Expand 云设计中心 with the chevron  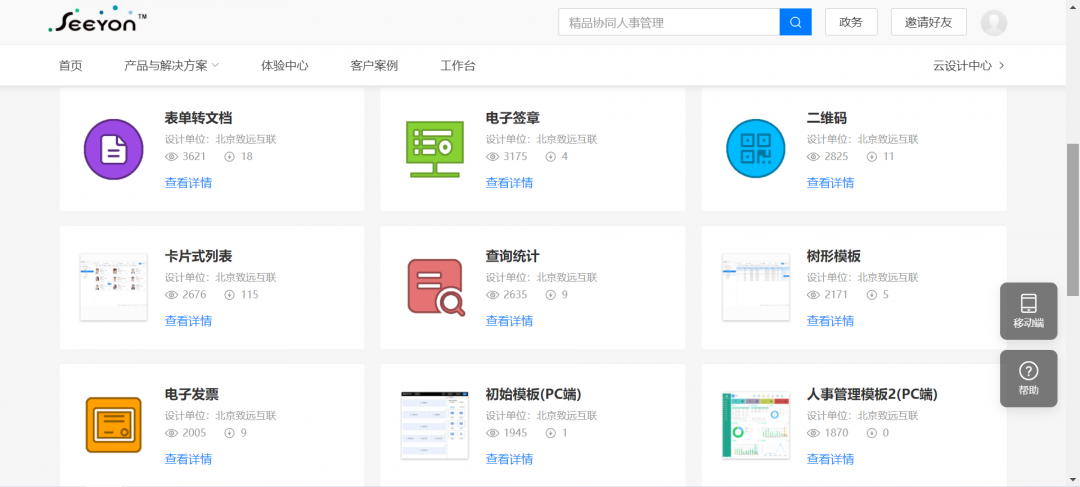pyautogui.click(x=968, y=66)
